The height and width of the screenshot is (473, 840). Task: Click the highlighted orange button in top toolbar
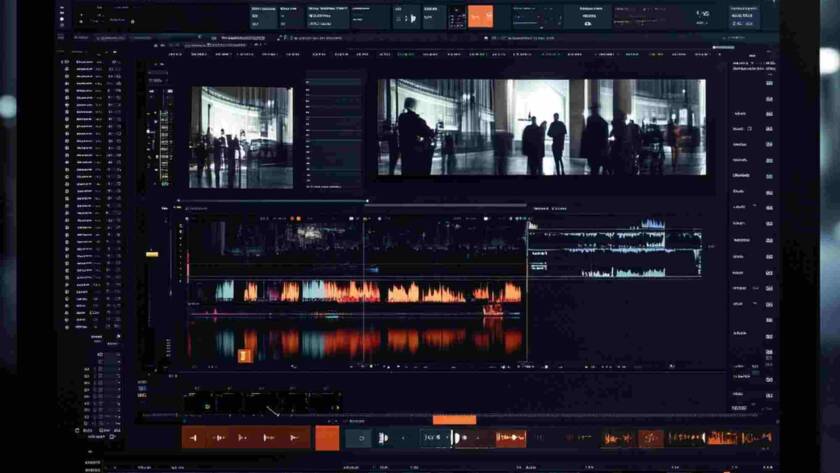coord(480,17)
